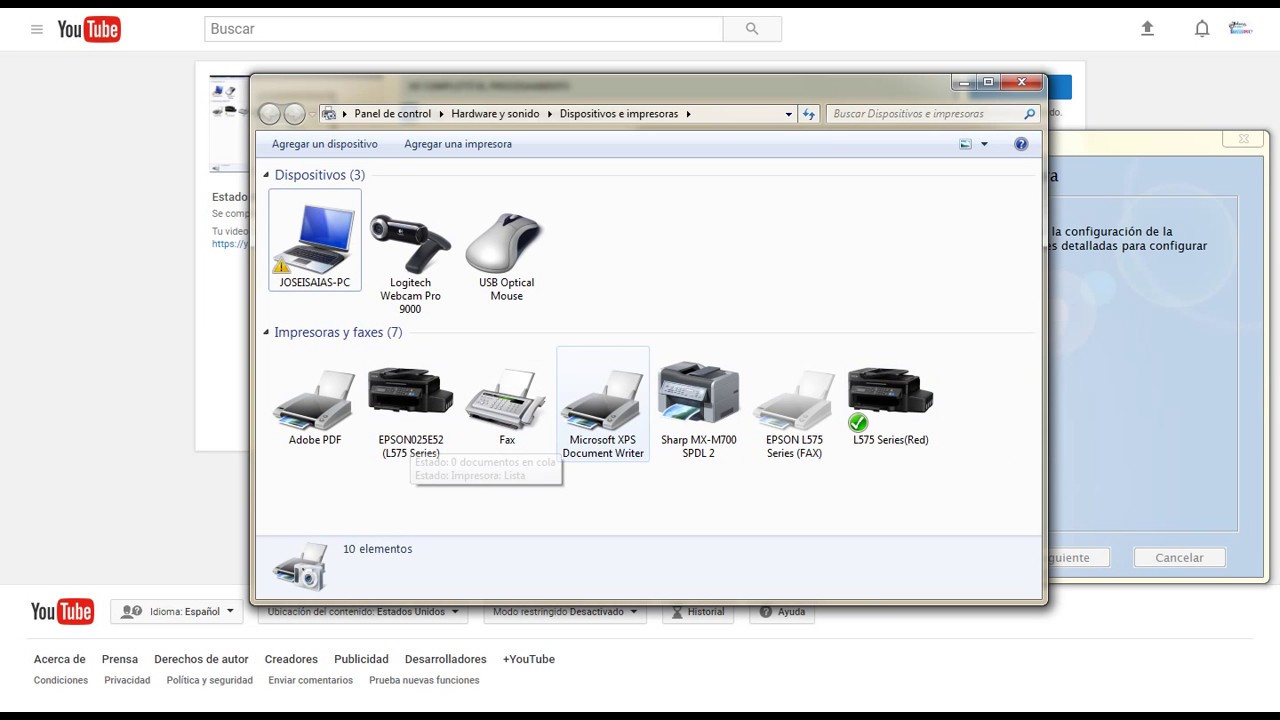
Task: Click the YouTube Historial button
Action: 698,612
